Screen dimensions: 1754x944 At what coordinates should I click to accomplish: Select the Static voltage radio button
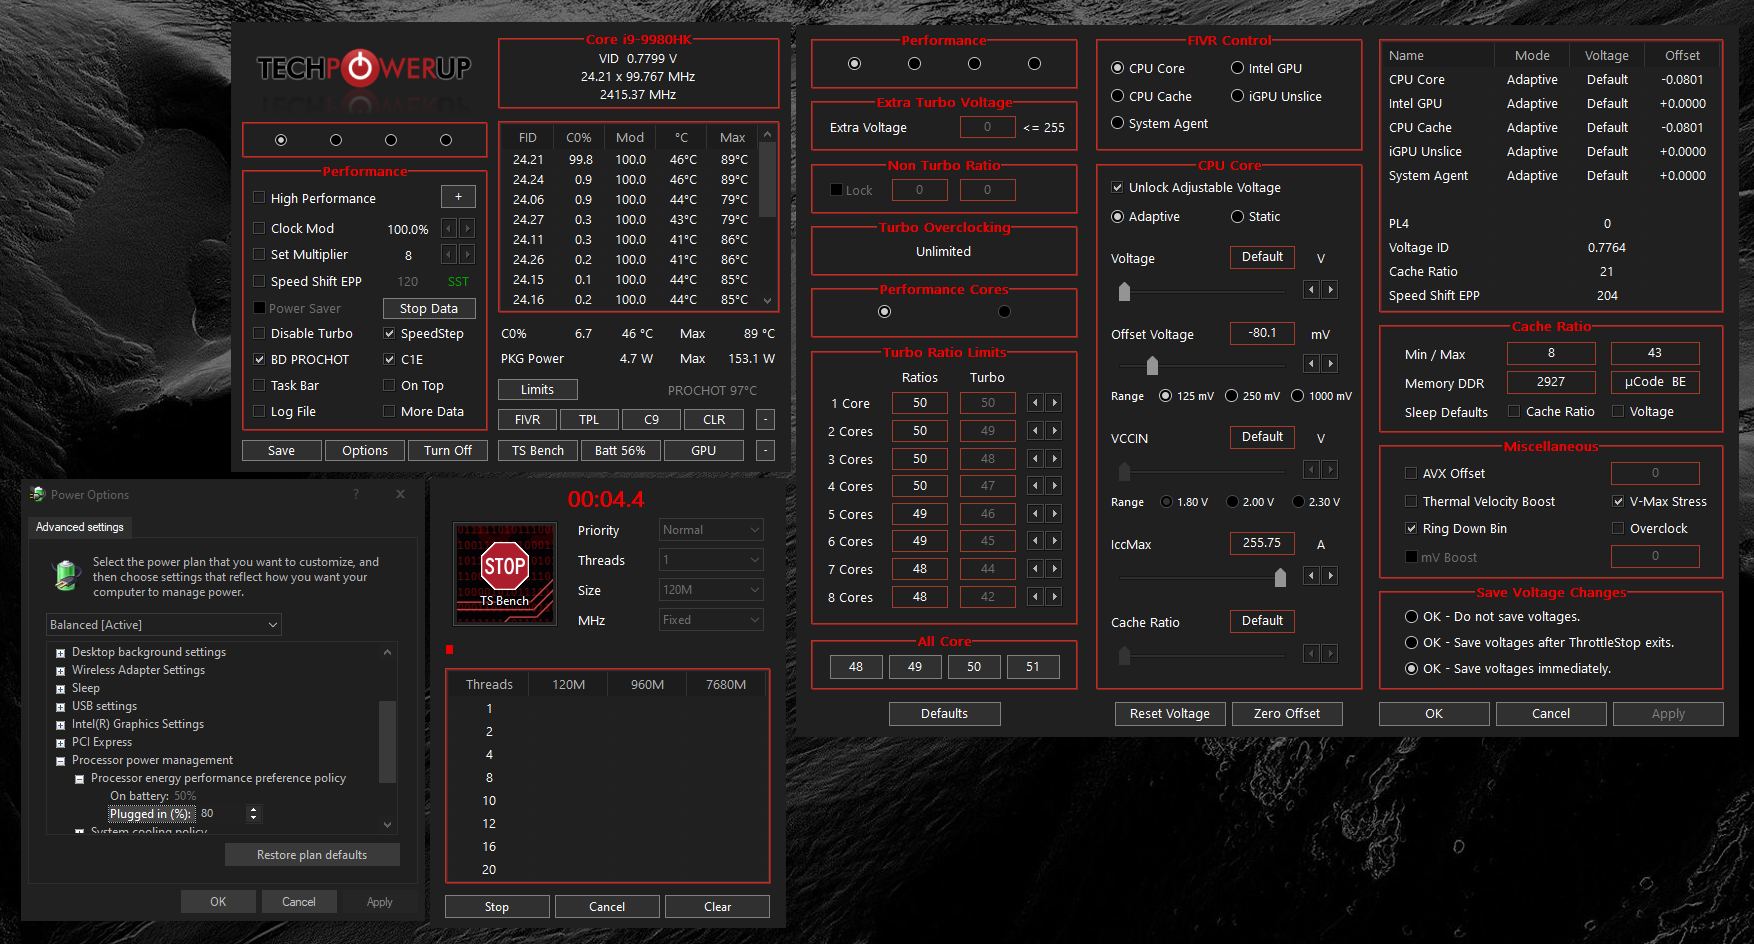click(x=1238, y=216)
